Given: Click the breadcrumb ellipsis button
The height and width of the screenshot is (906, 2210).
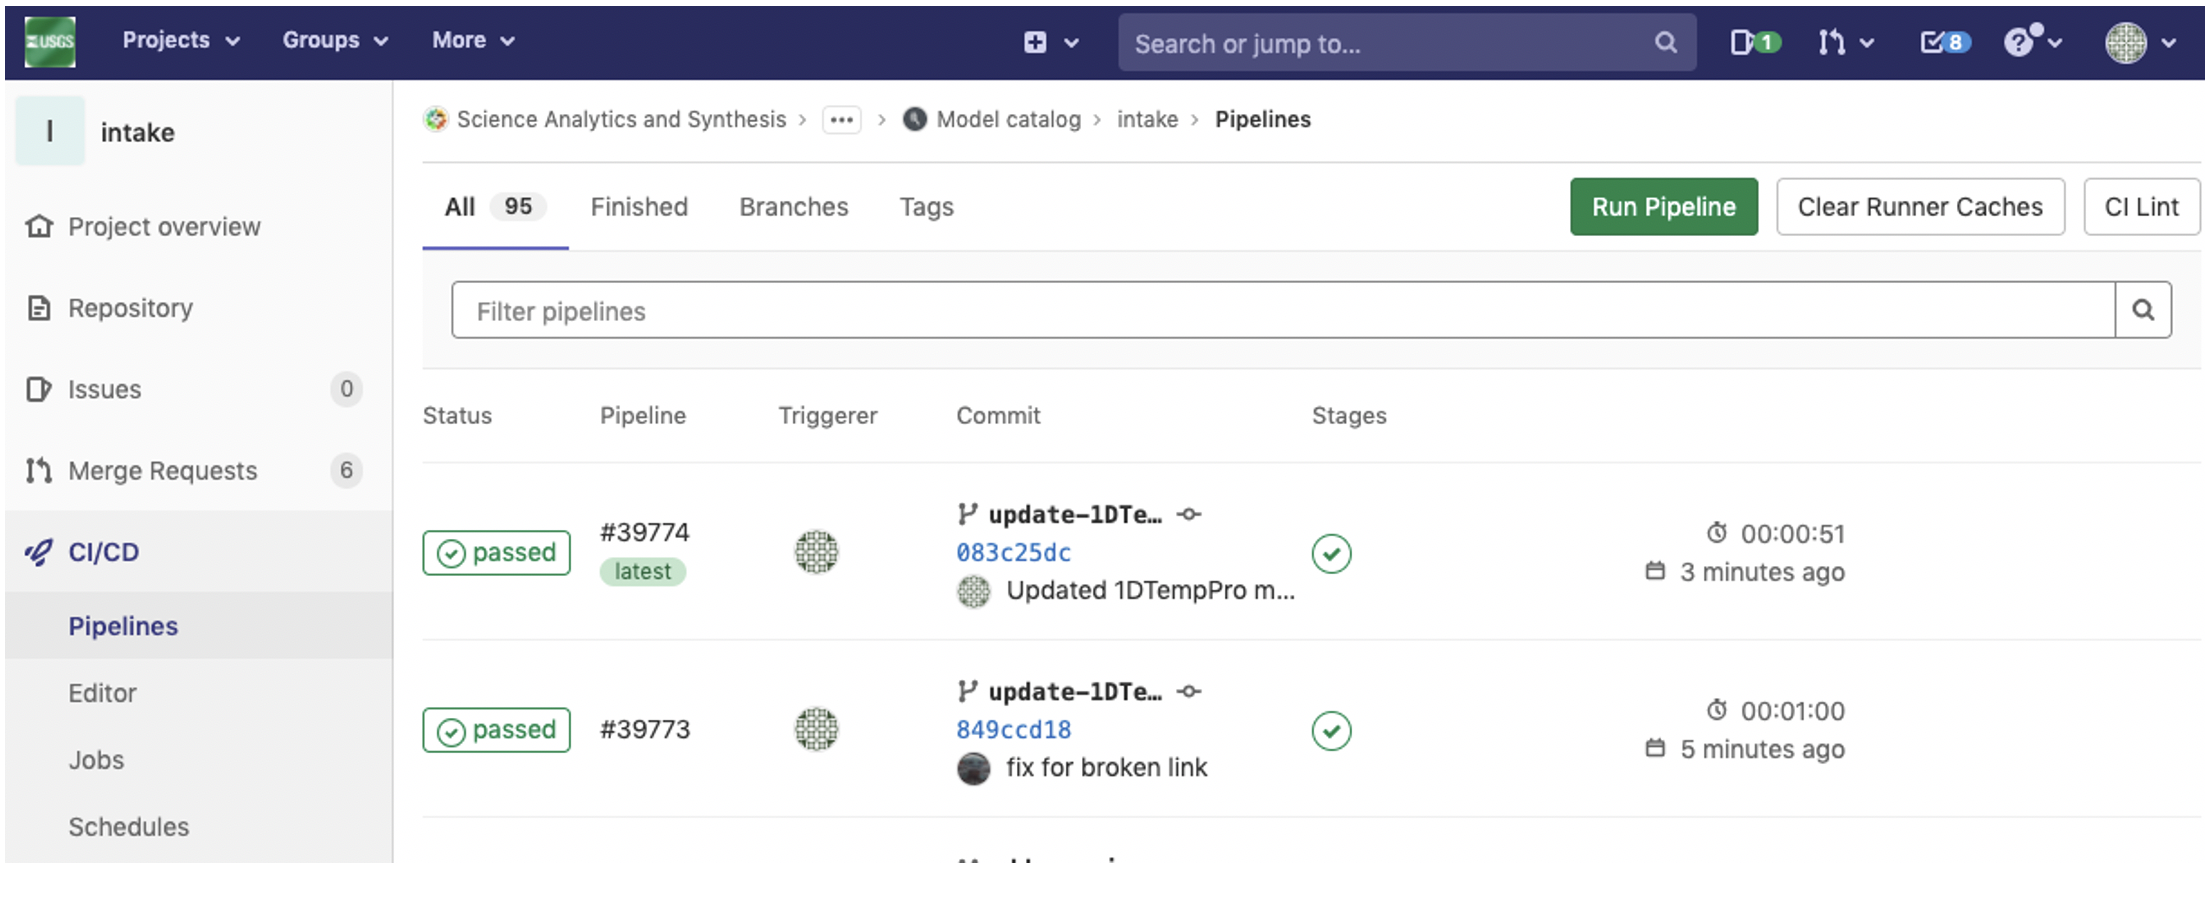Looking at the screenshot, I should [841, 120].
